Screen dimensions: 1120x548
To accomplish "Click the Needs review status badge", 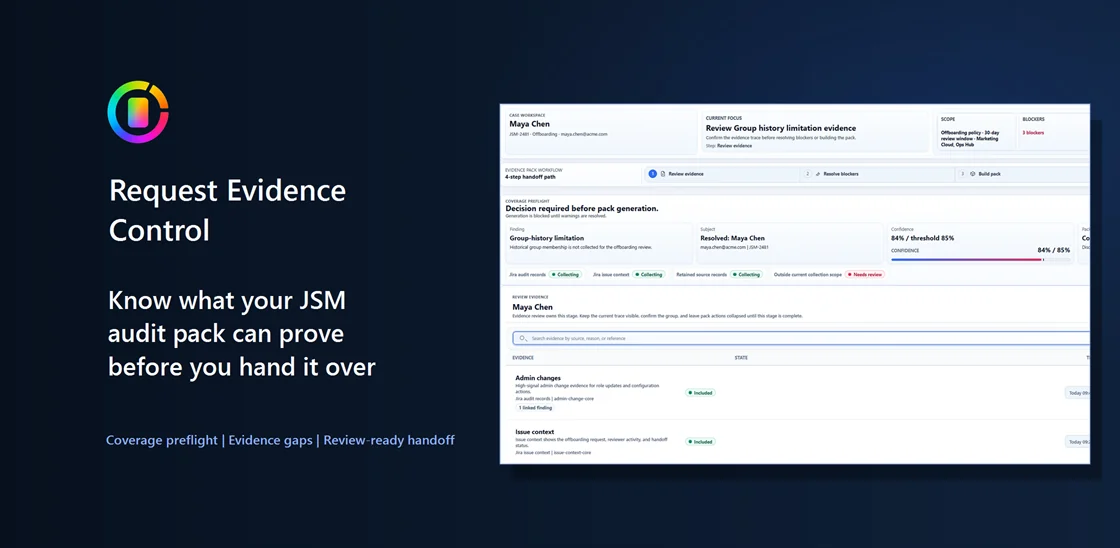I will pos(865,274).
